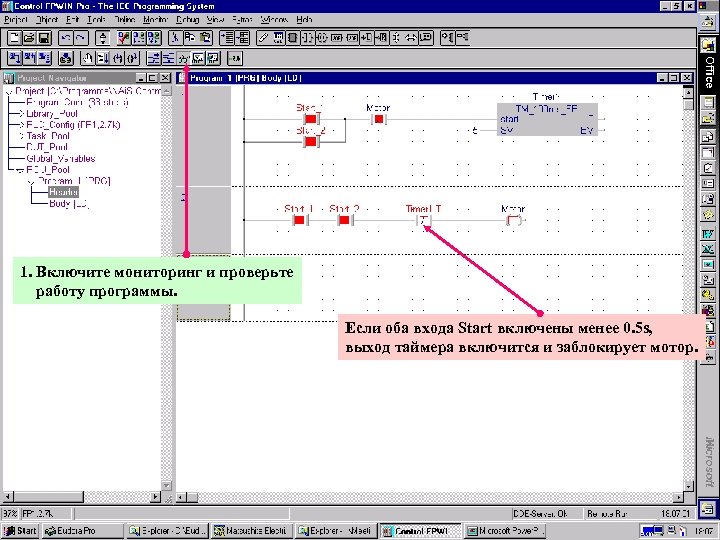This screenshot has height=540, width=720.
Task: Cut the selection with the scissors icon
Action: 174,38
